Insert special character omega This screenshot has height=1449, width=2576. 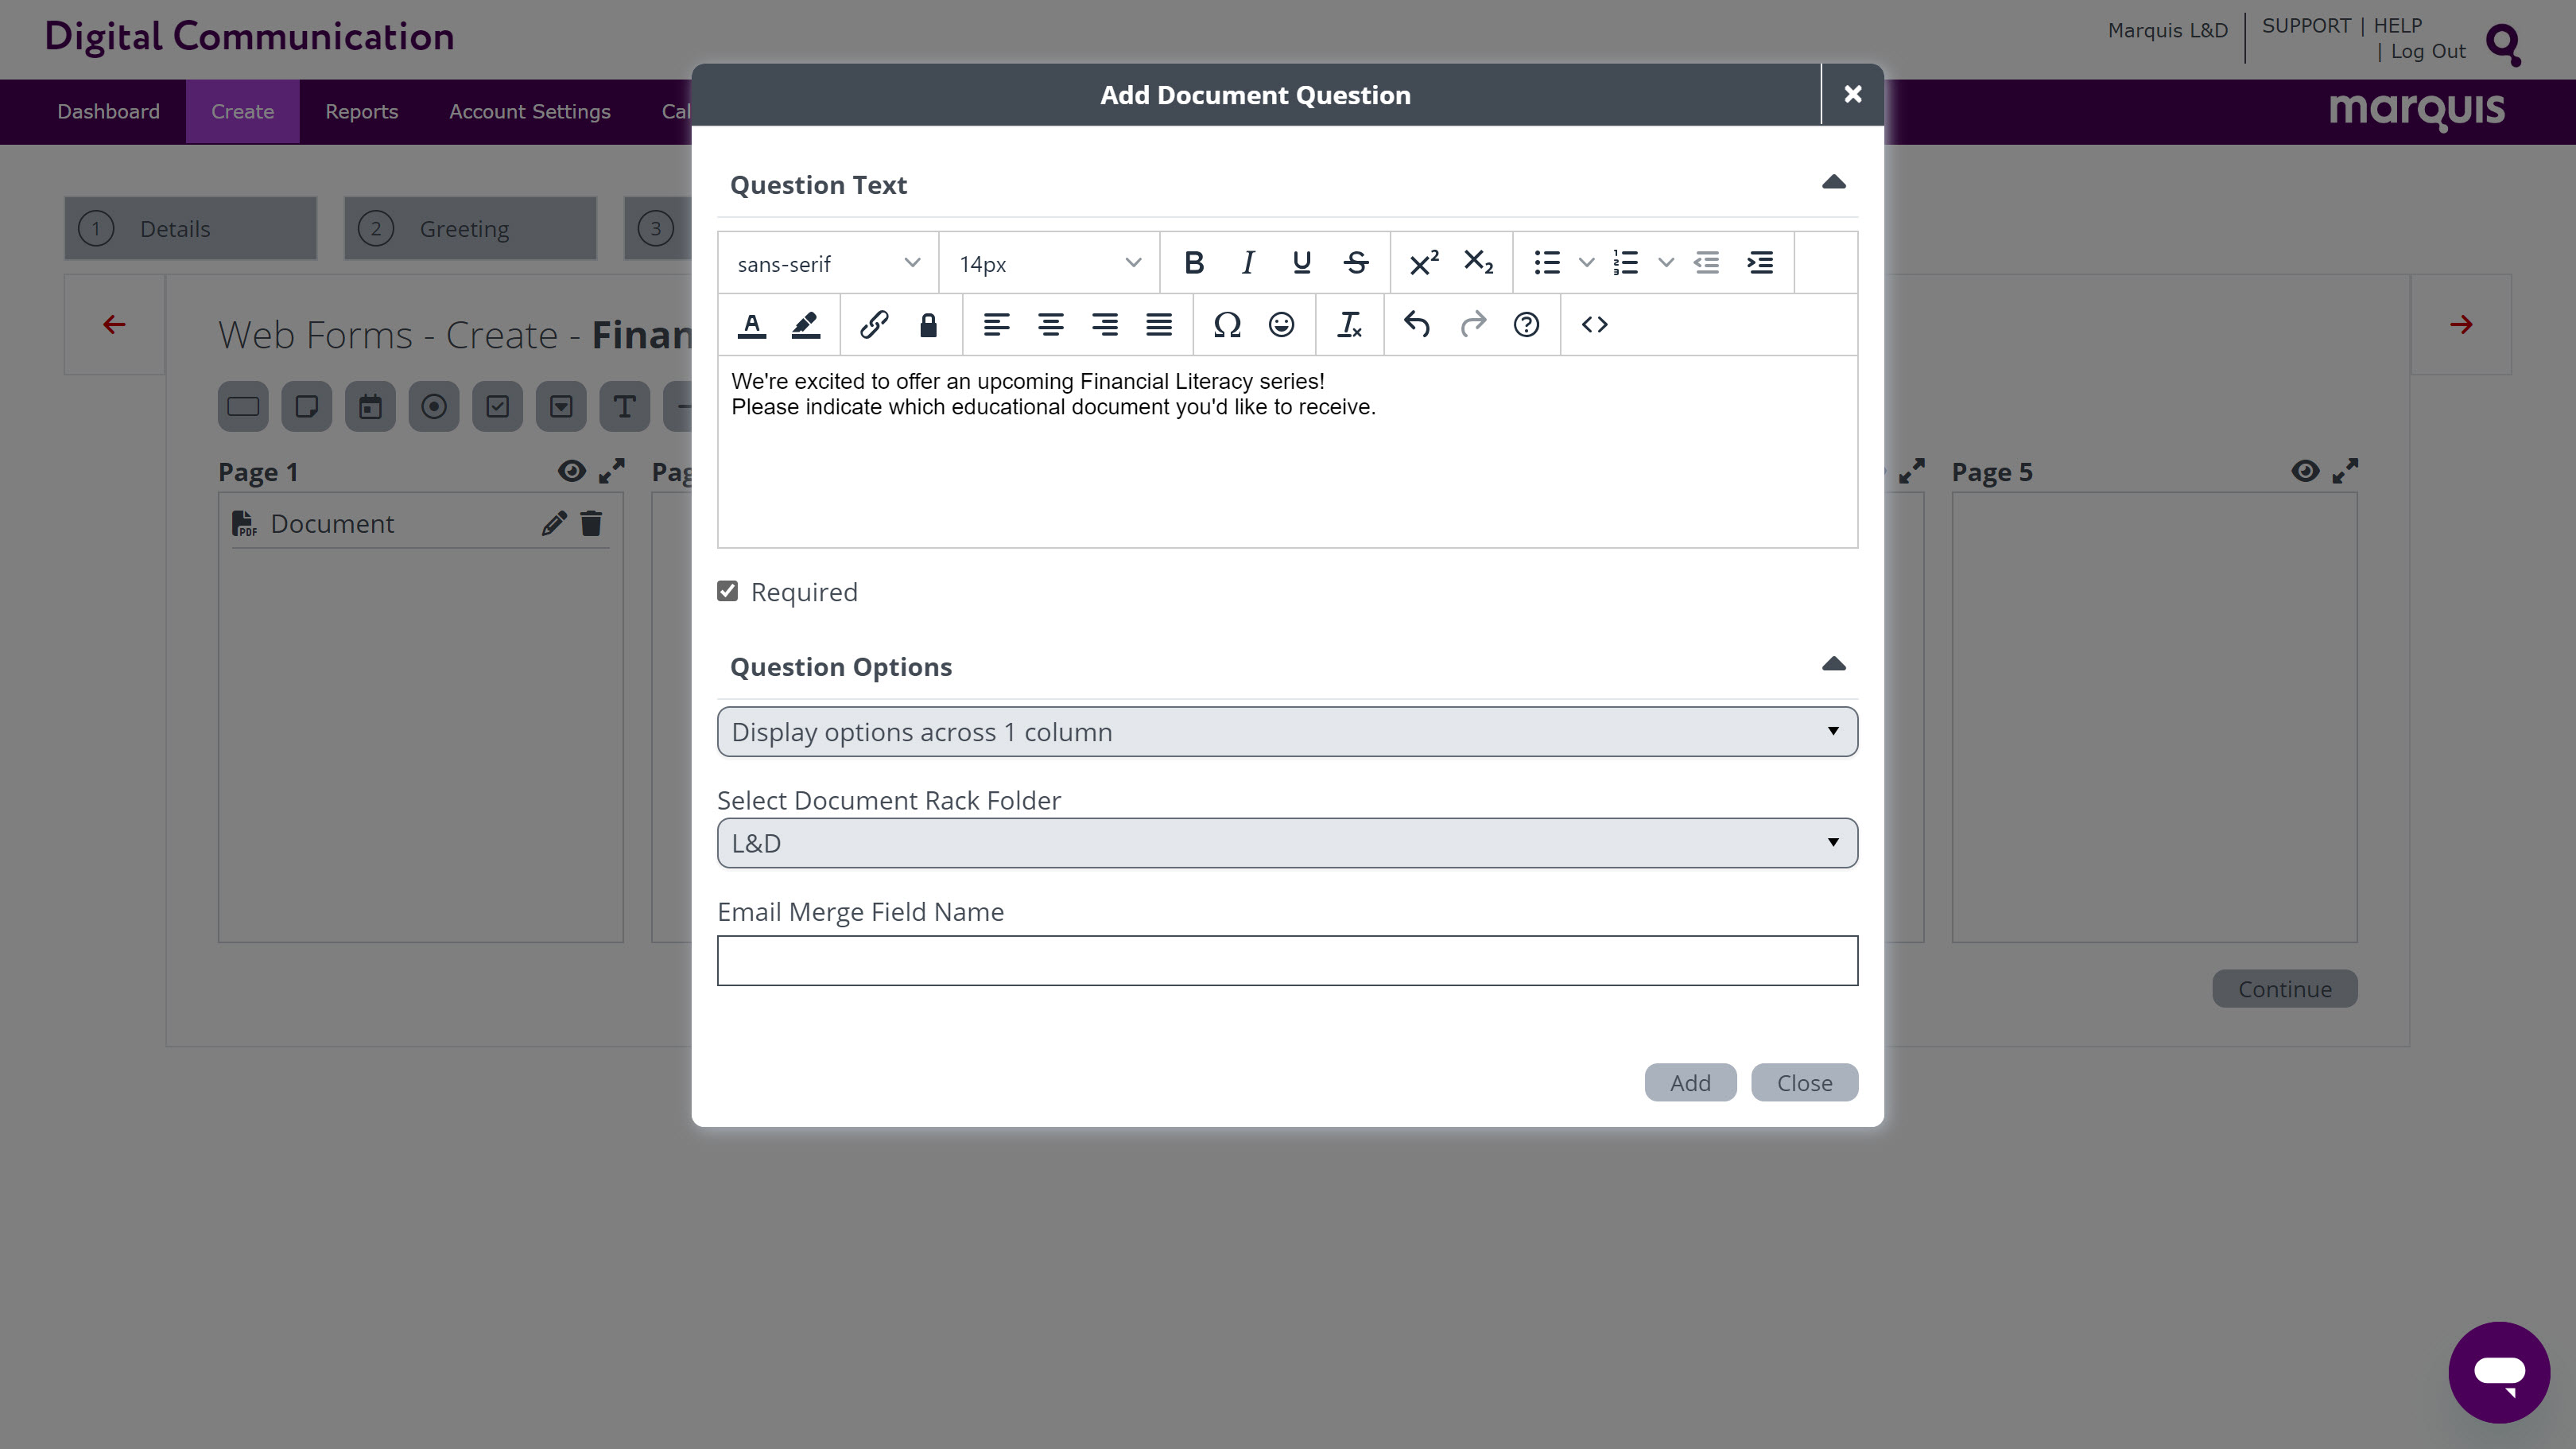point(1227,325)
